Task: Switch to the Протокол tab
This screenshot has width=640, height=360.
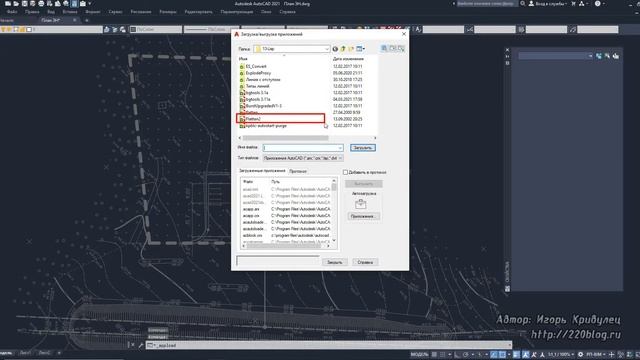Action: (298, 171)
